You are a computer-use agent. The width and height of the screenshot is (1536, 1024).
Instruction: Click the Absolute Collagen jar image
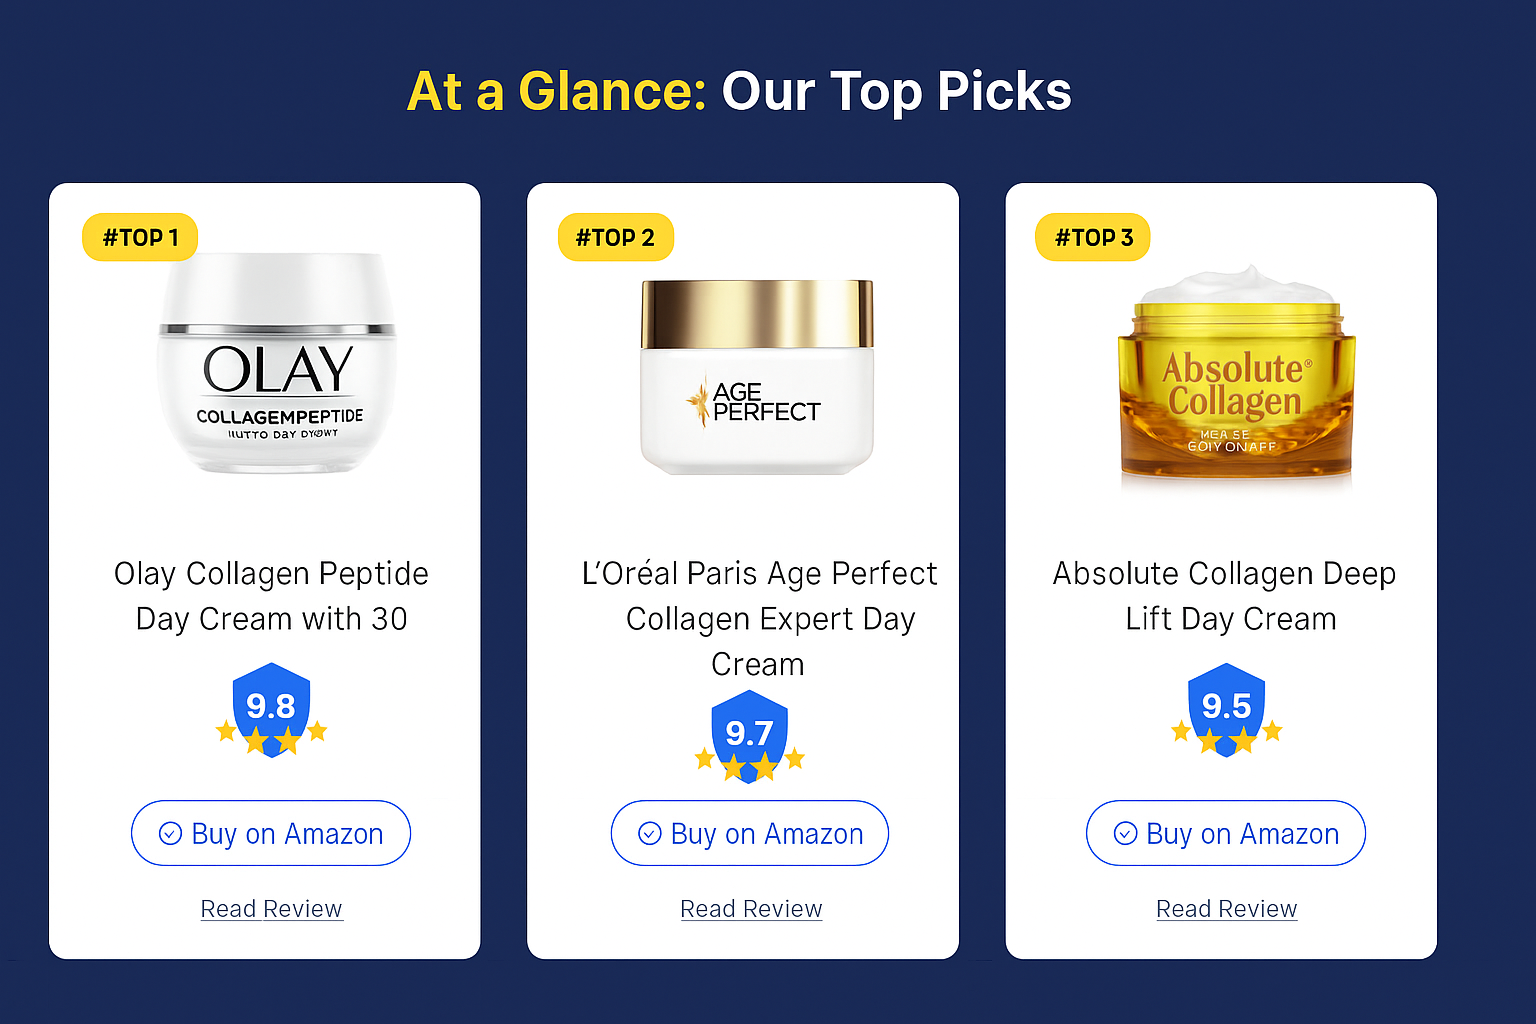pos(1236,378)
